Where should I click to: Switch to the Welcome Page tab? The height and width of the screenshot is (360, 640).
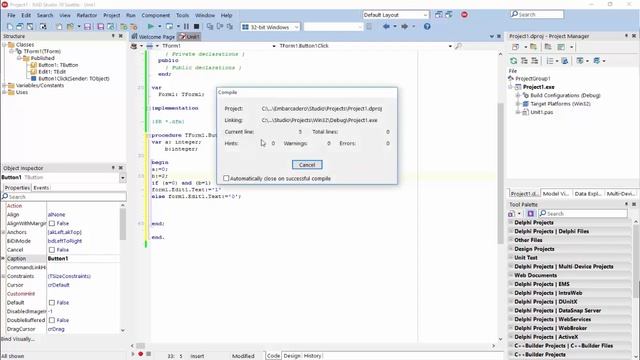click(153, 37)
